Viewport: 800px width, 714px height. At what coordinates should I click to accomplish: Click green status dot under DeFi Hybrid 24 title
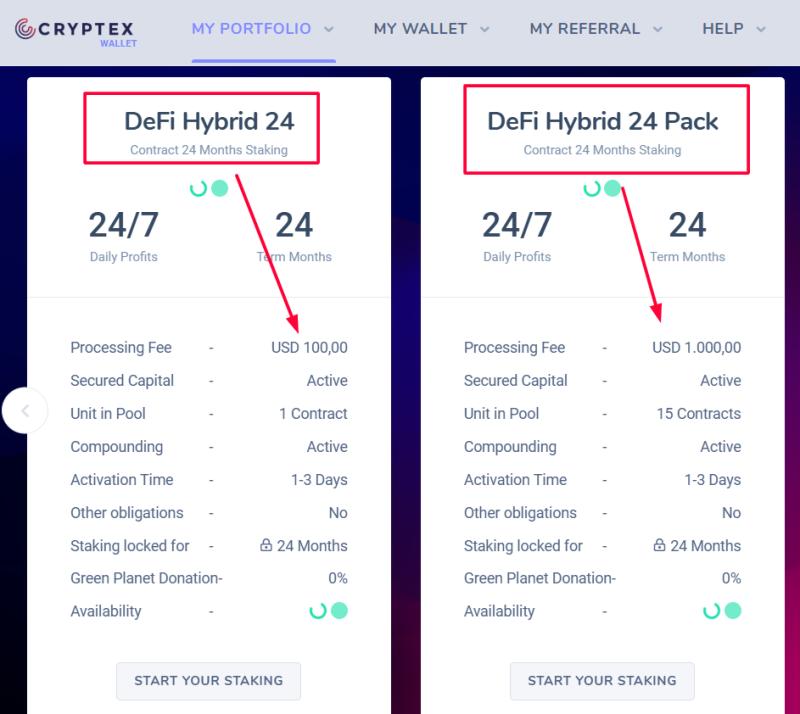tap(219, 188)
